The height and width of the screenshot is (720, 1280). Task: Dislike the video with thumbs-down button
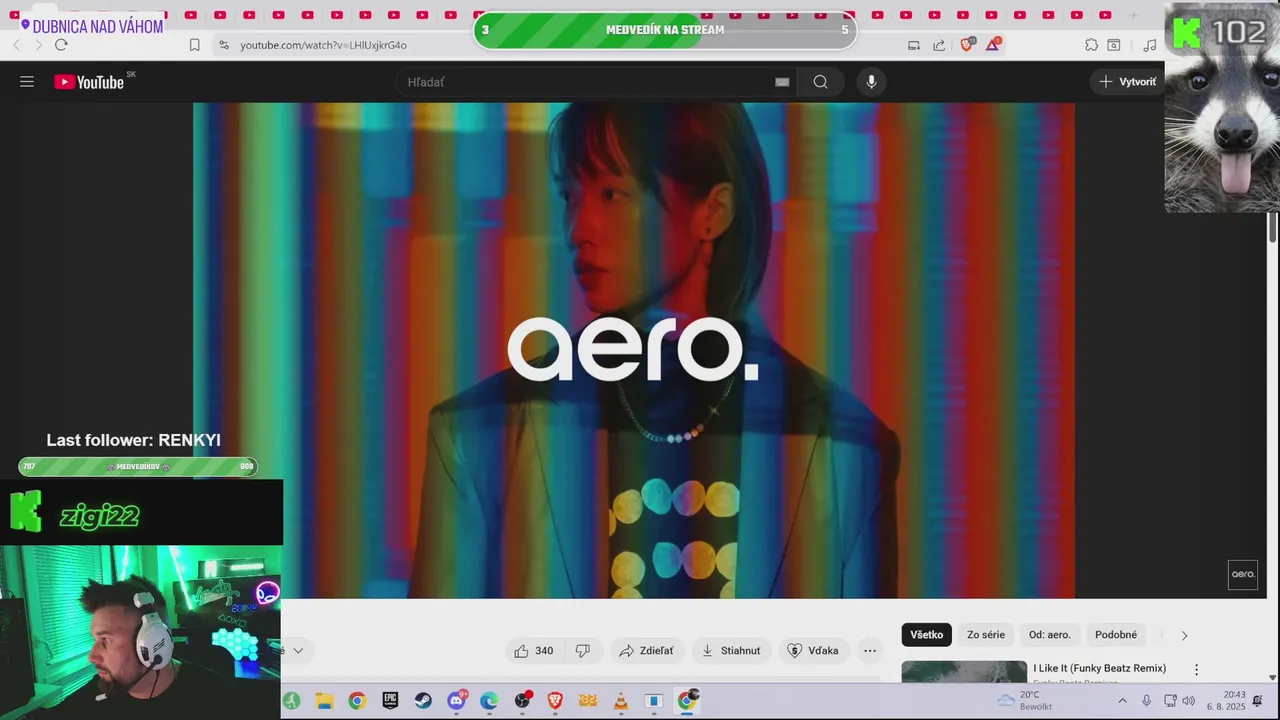click(x=582, y=651)
